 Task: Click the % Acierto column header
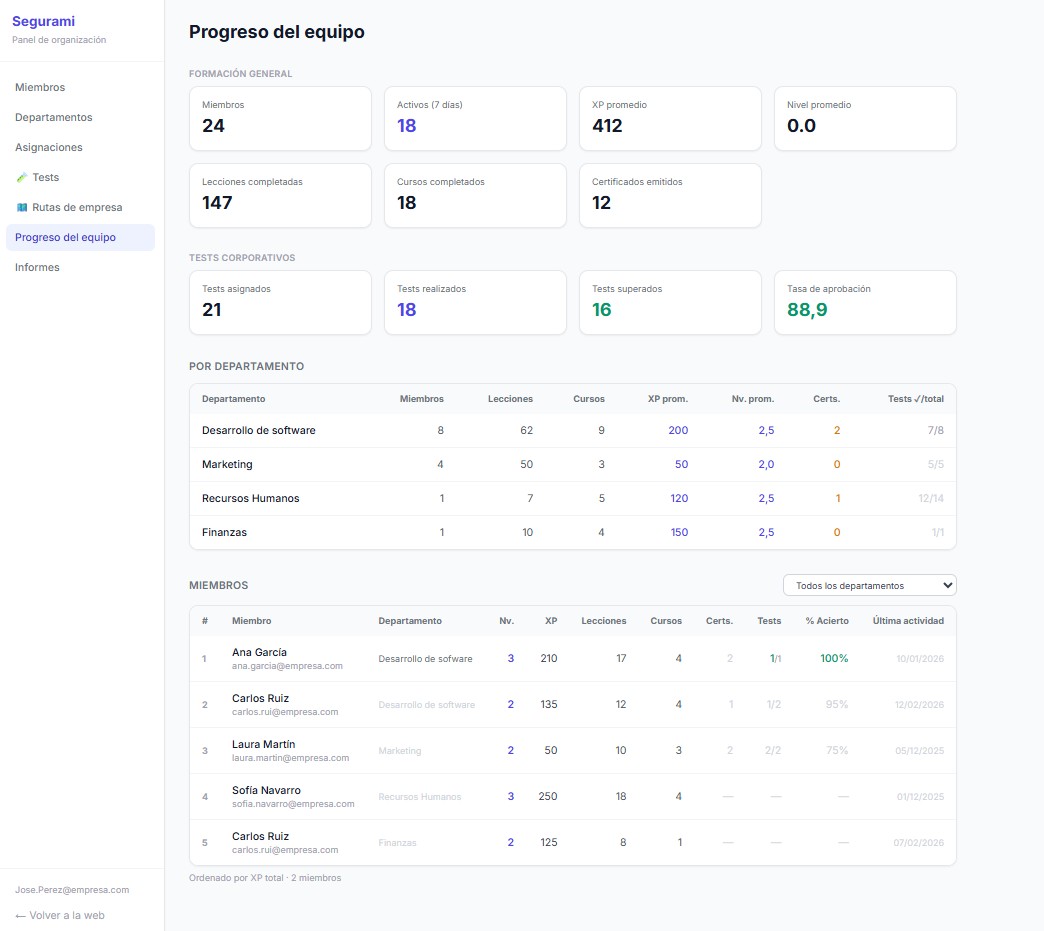(826, 621)
